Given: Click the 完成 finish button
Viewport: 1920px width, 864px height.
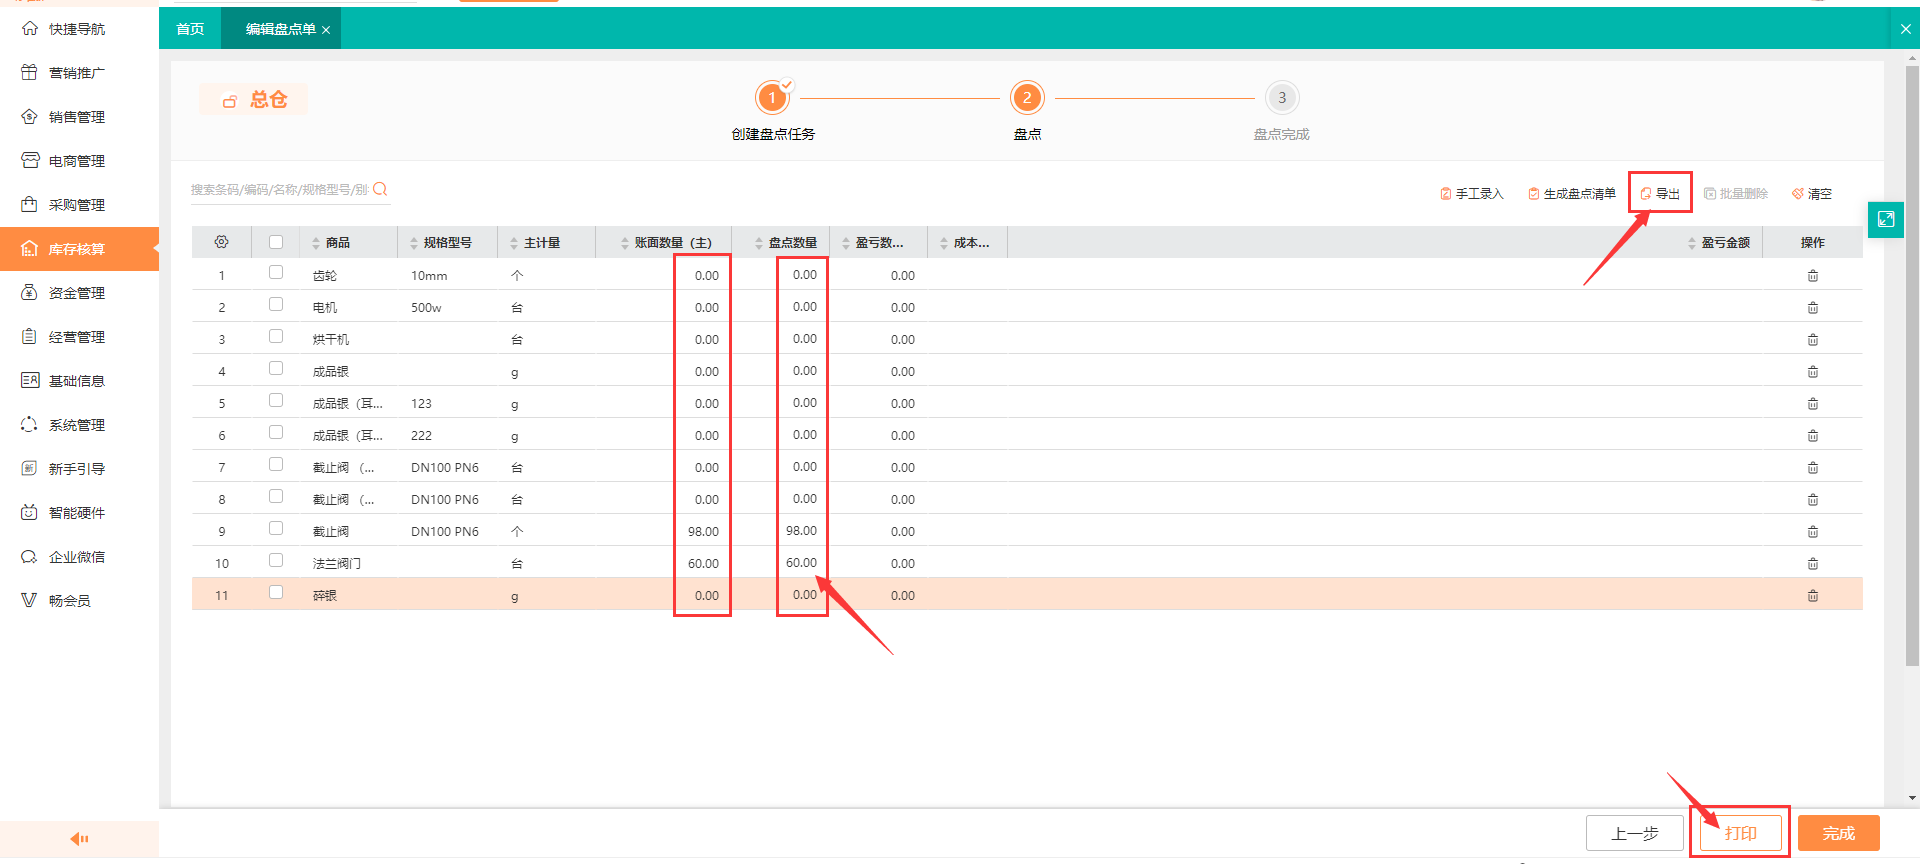Looking at the screenshot, I should click(x=1838, y=833).
